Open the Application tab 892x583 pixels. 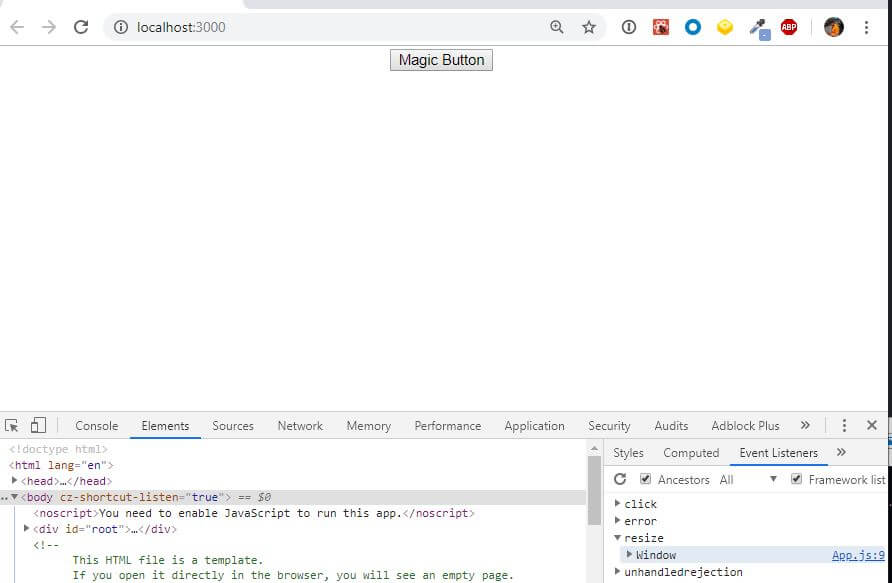[534, 425]
